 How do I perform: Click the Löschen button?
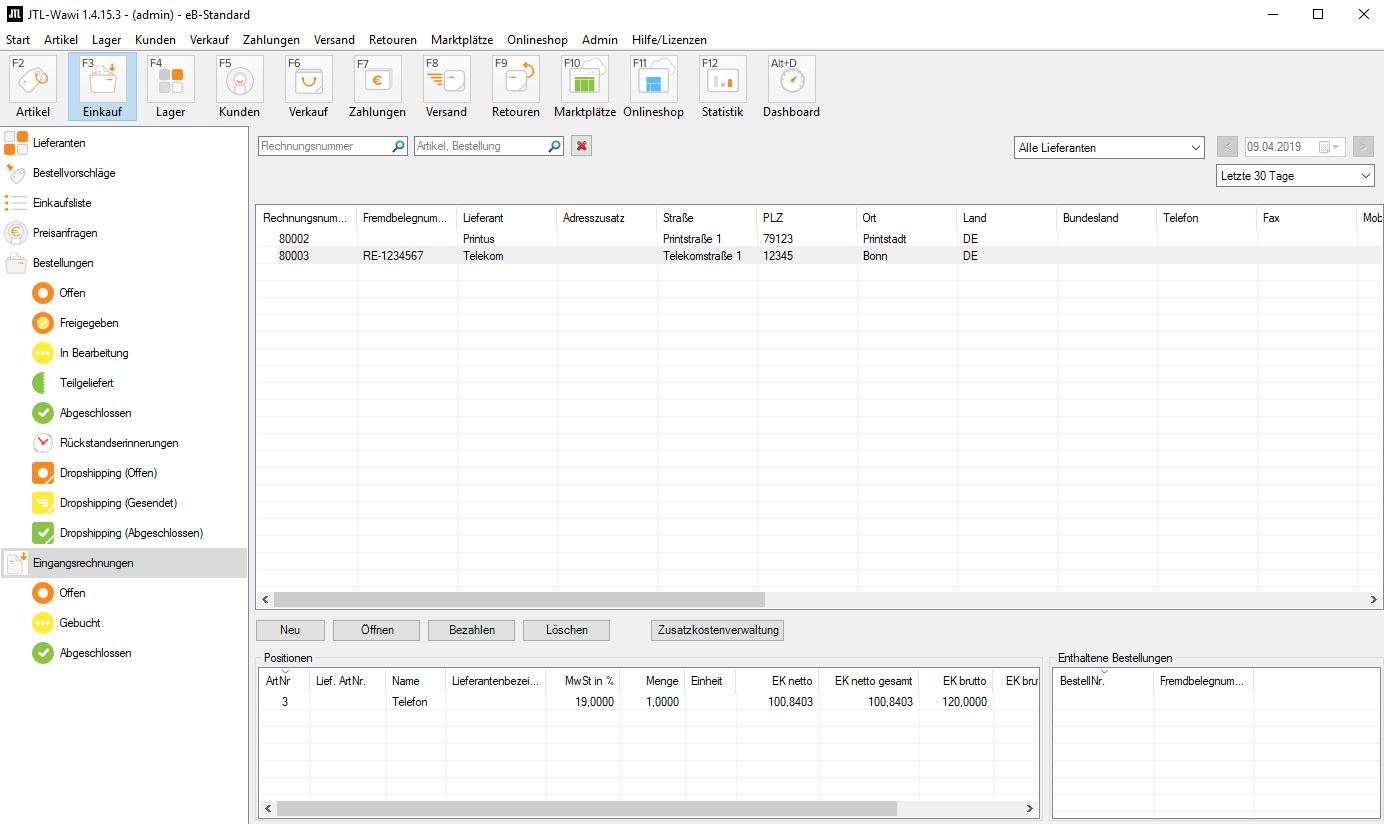click(x=568, y=630)
